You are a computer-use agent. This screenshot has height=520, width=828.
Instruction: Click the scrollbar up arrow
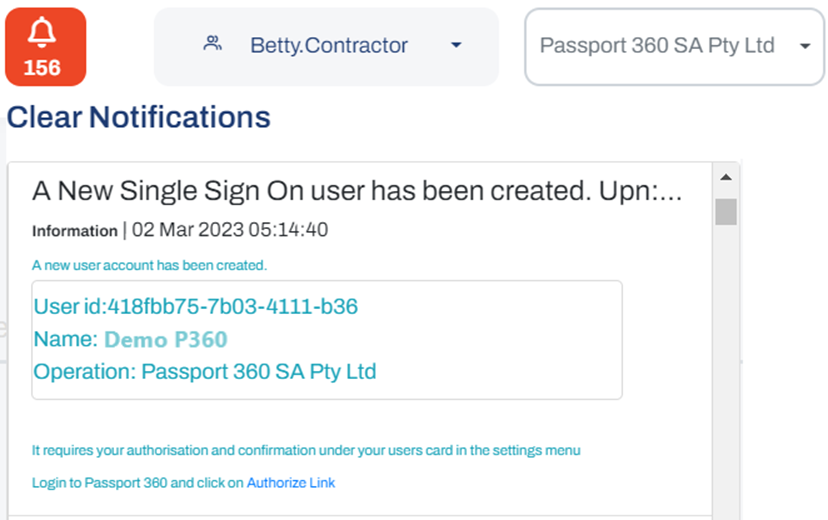pos(726,177)
